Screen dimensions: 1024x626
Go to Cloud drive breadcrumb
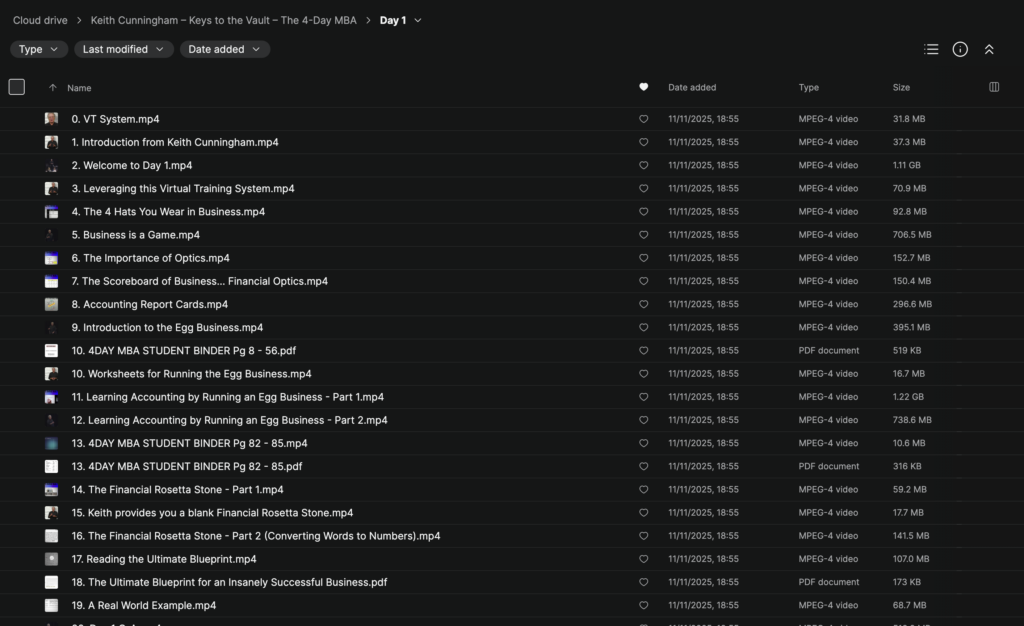41,20
